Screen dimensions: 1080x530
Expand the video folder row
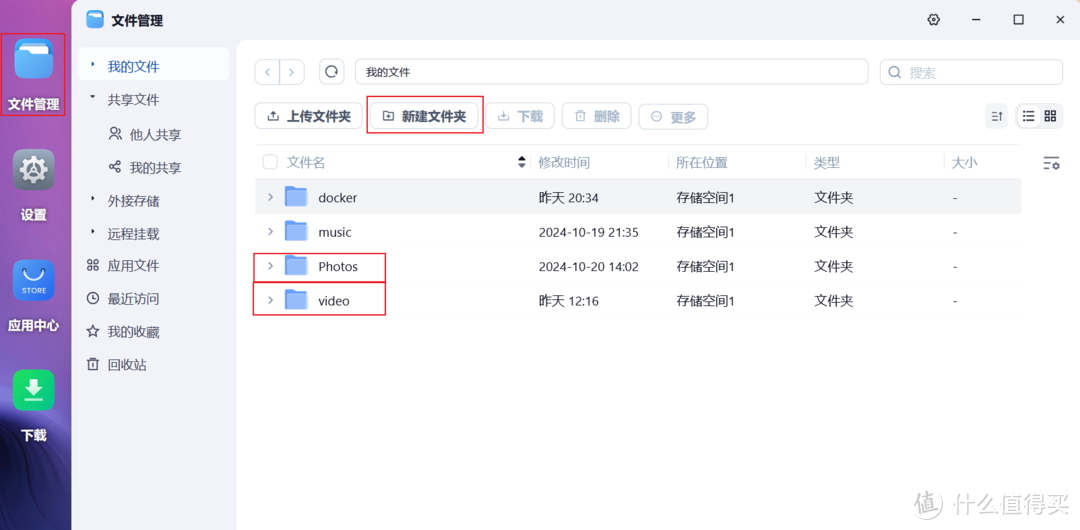pos(270,300)
